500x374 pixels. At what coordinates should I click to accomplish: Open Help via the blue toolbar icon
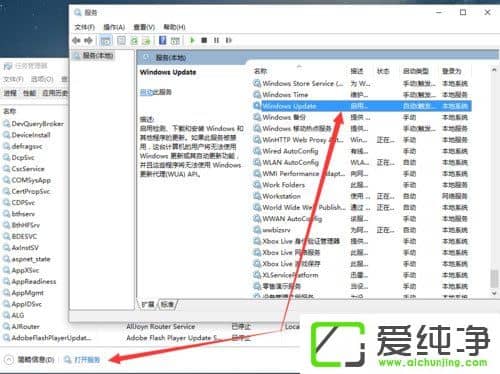click(x=162, y=41)
